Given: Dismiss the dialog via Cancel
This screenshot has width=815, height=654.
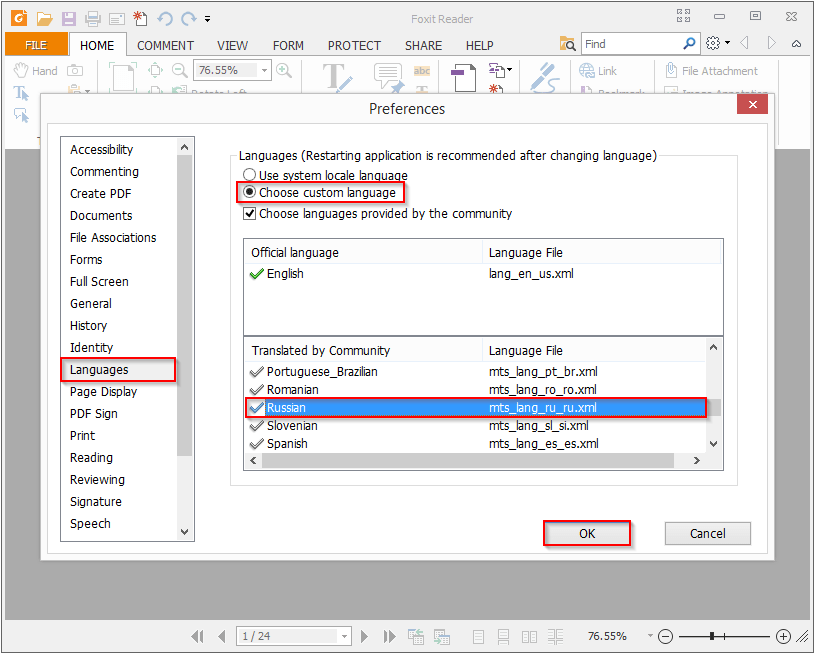Looking at the screenshot, I should [x=707, y=533].
